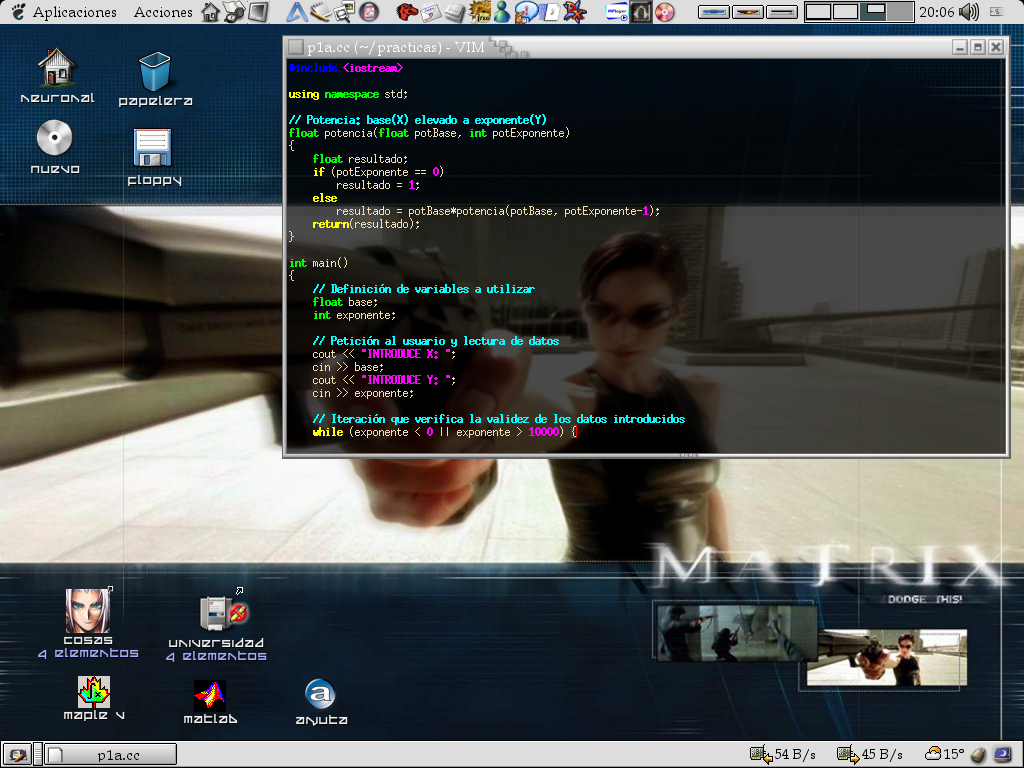
Task: Click the GNOME foot logo
Action: (18, 12)
